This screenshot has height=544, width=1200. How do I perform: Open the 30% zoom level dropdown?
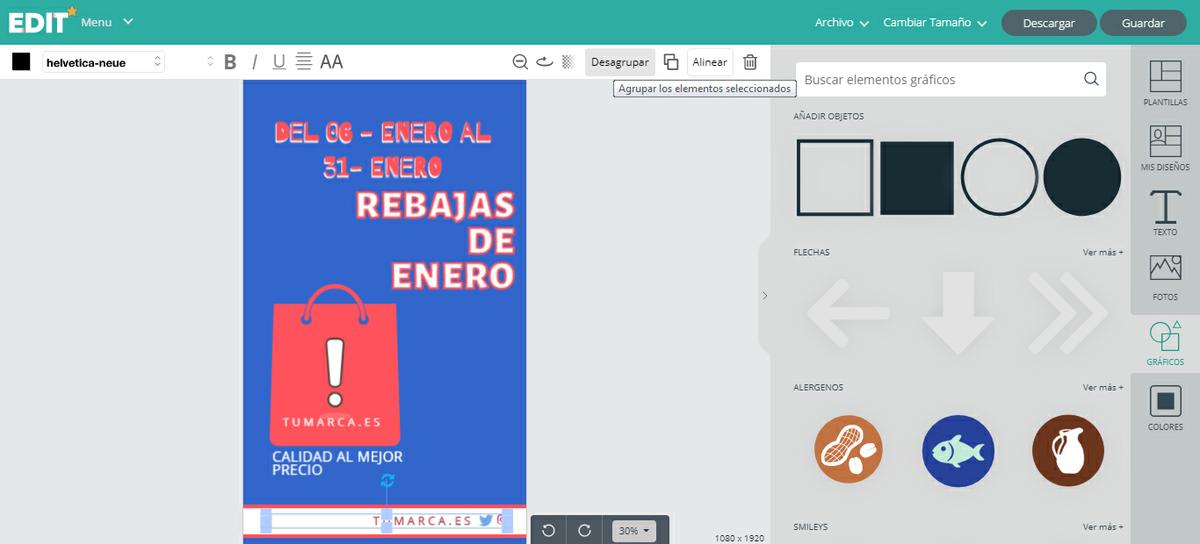tap(634, 531)
